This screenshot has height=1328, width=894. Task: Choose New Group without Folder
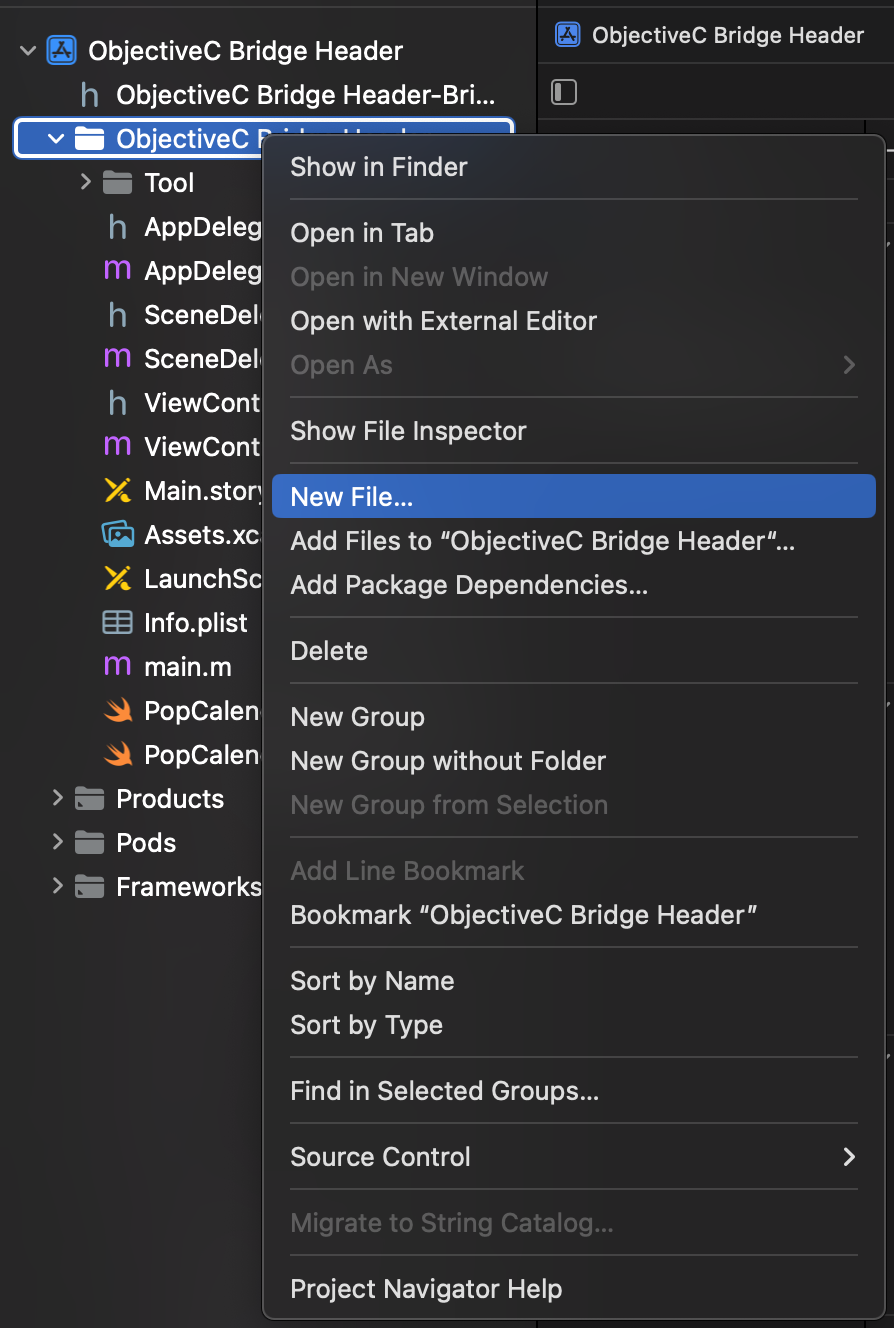point(573,761)
